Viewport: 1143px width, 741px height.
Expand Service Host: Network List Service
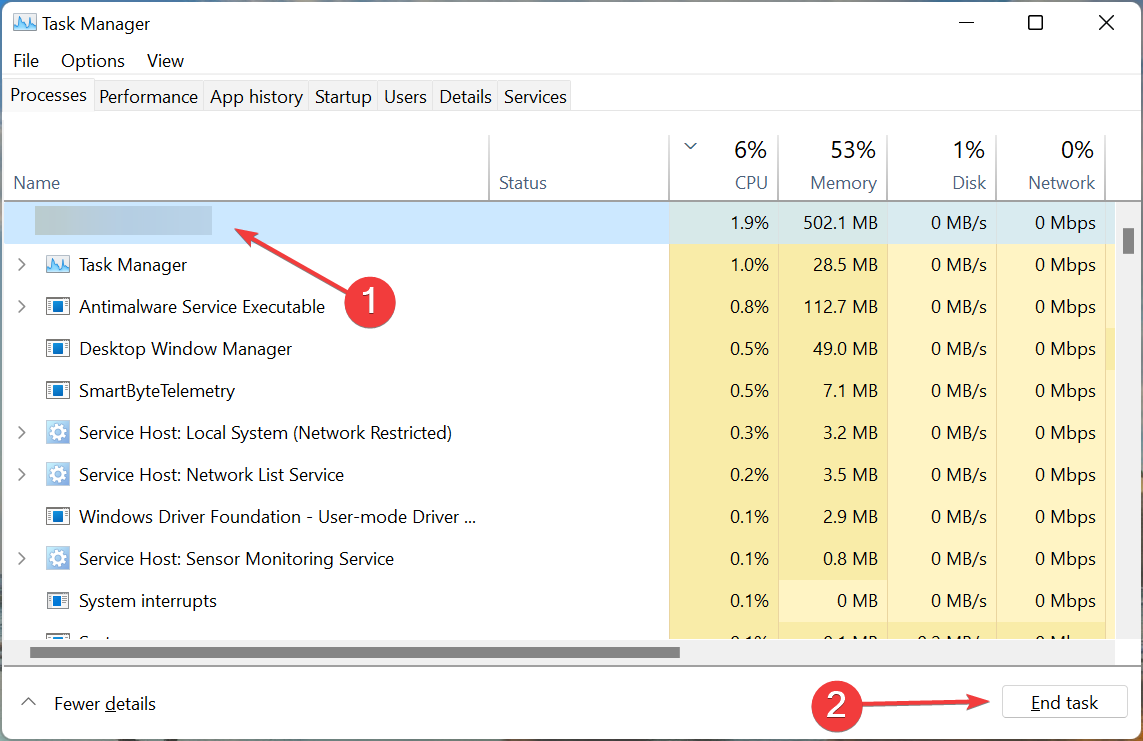click(22, 475)
